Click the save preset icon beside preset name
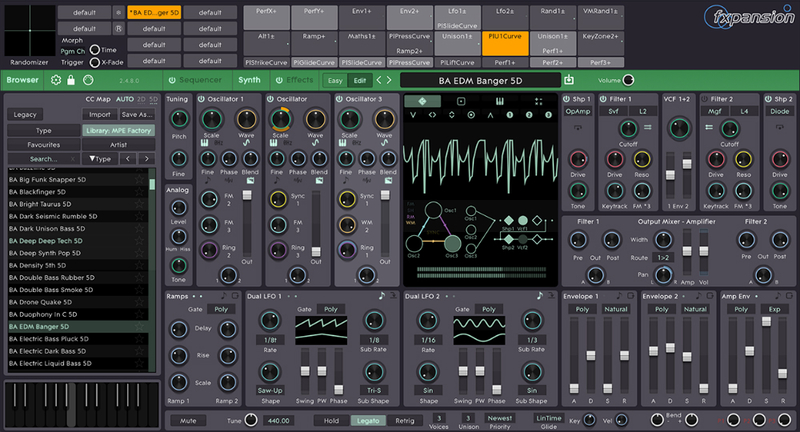This screenshot has width=800, height=432. point(569,80)
